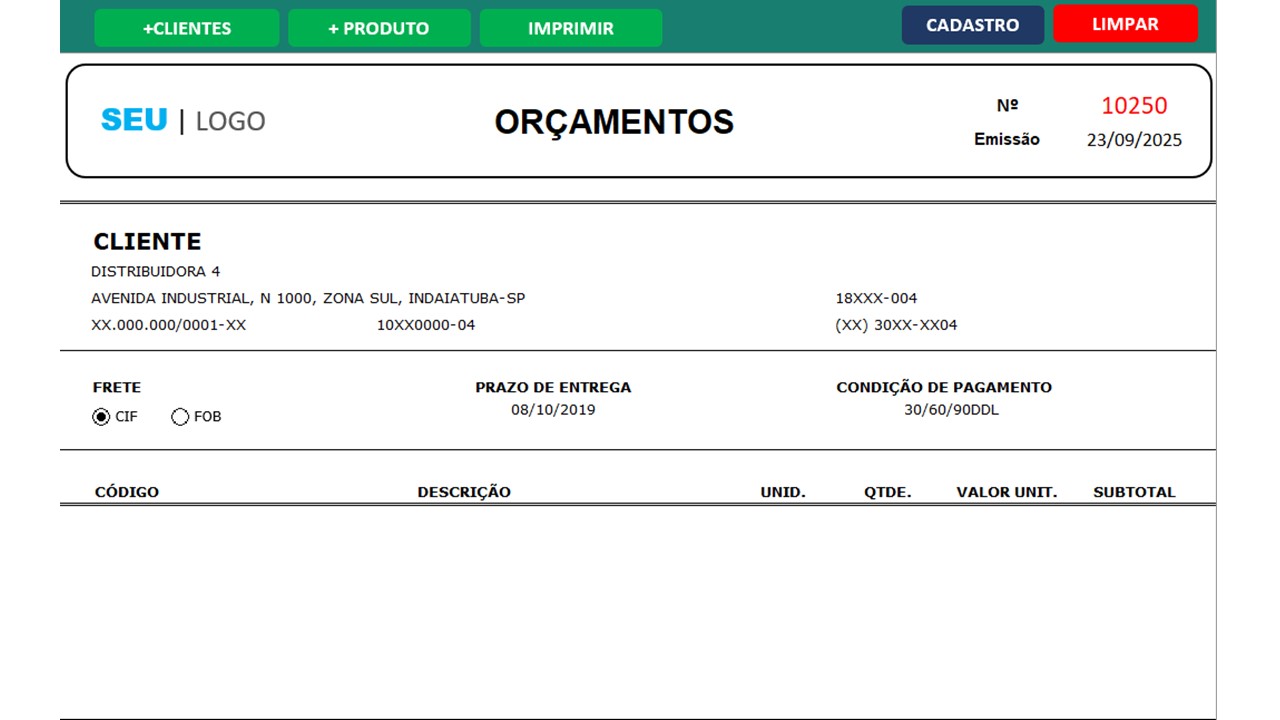The image size is (1280, 720).
Task: Click the DESCRIÇÃO column header
Action: (464, 492)
